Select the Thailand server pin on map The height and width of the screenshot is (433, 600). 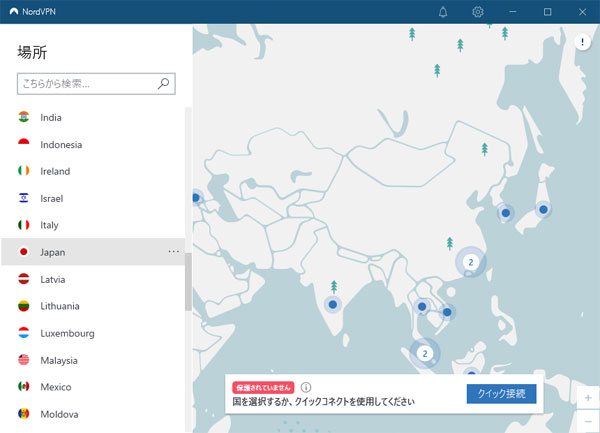click(422, 306)
